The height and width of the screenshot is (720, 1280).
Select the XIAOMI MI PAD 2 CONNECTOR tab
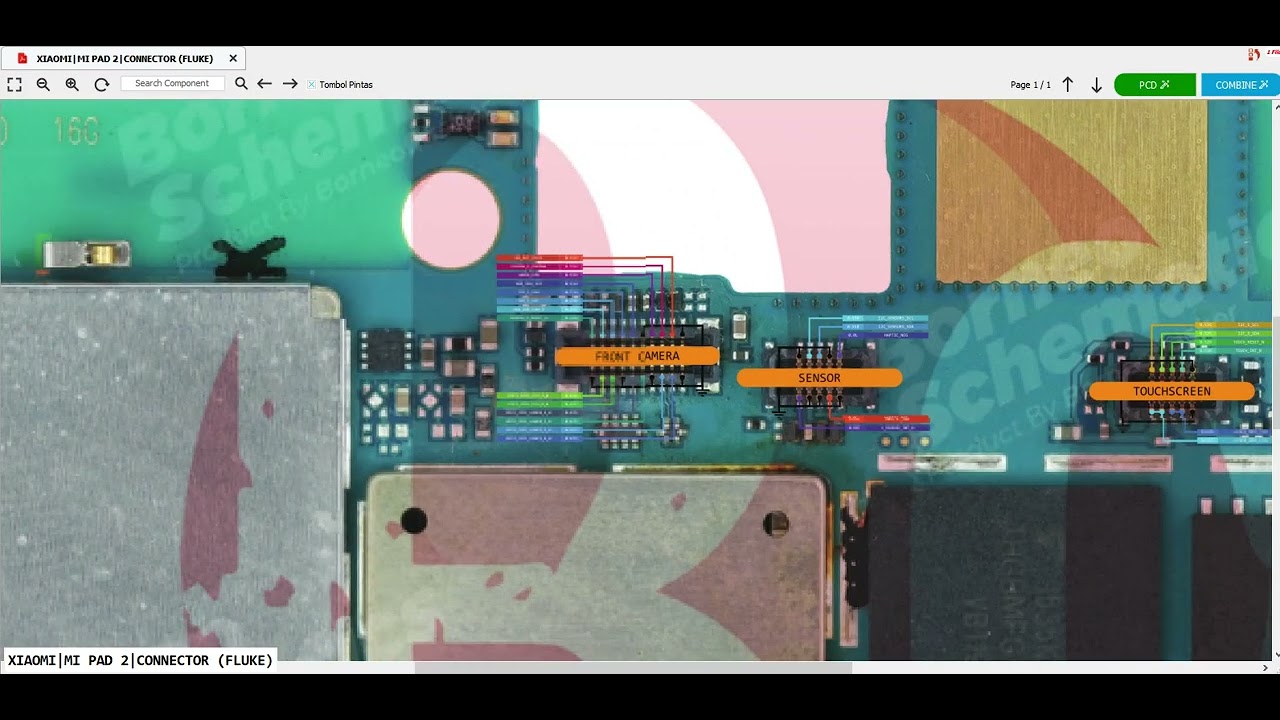click(123, 59)
